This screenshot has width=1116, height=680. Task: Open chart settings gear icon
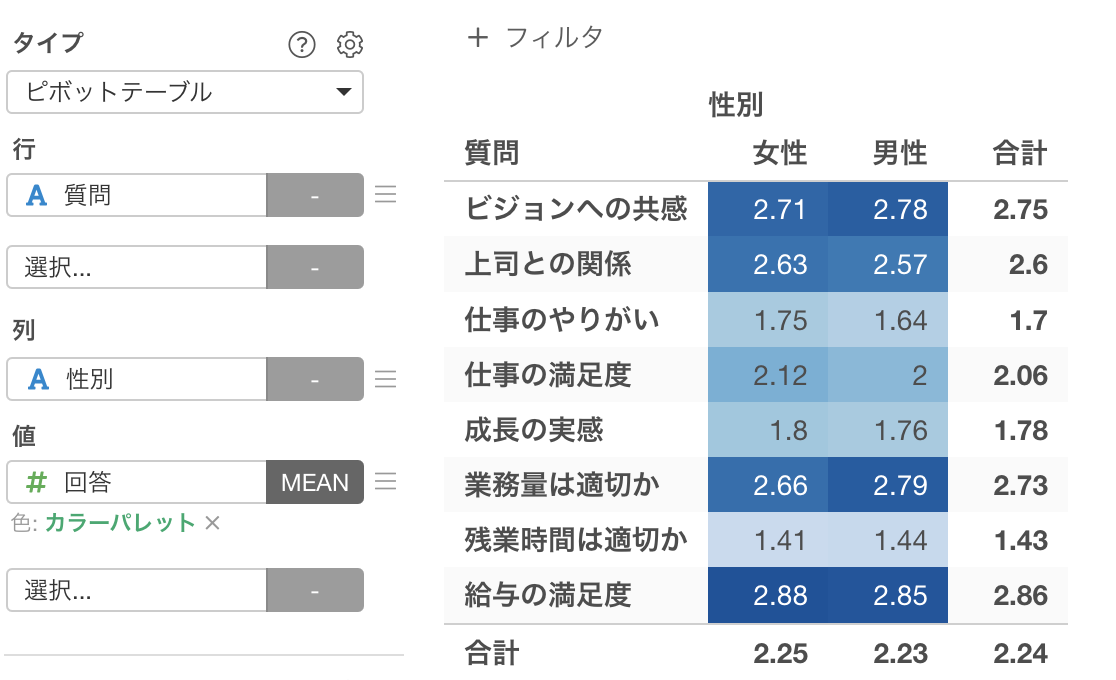coord(349,44)
